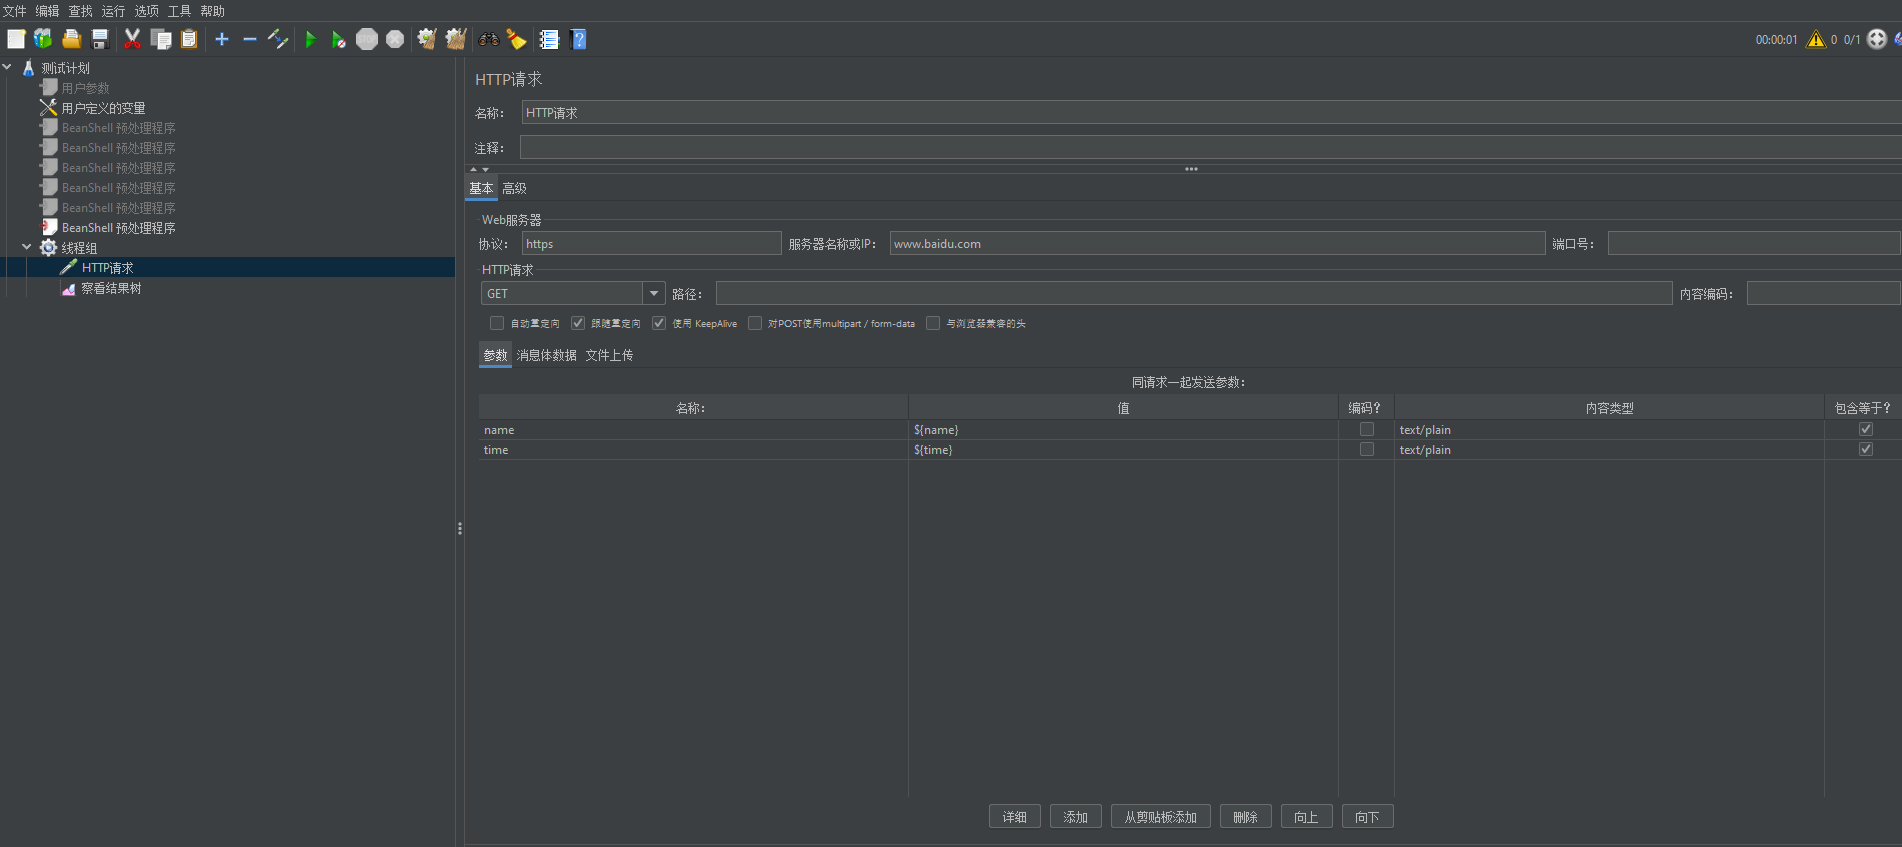1902x847 pixels.
Task: Open the 运行 menu
Action: coord(113,11)
